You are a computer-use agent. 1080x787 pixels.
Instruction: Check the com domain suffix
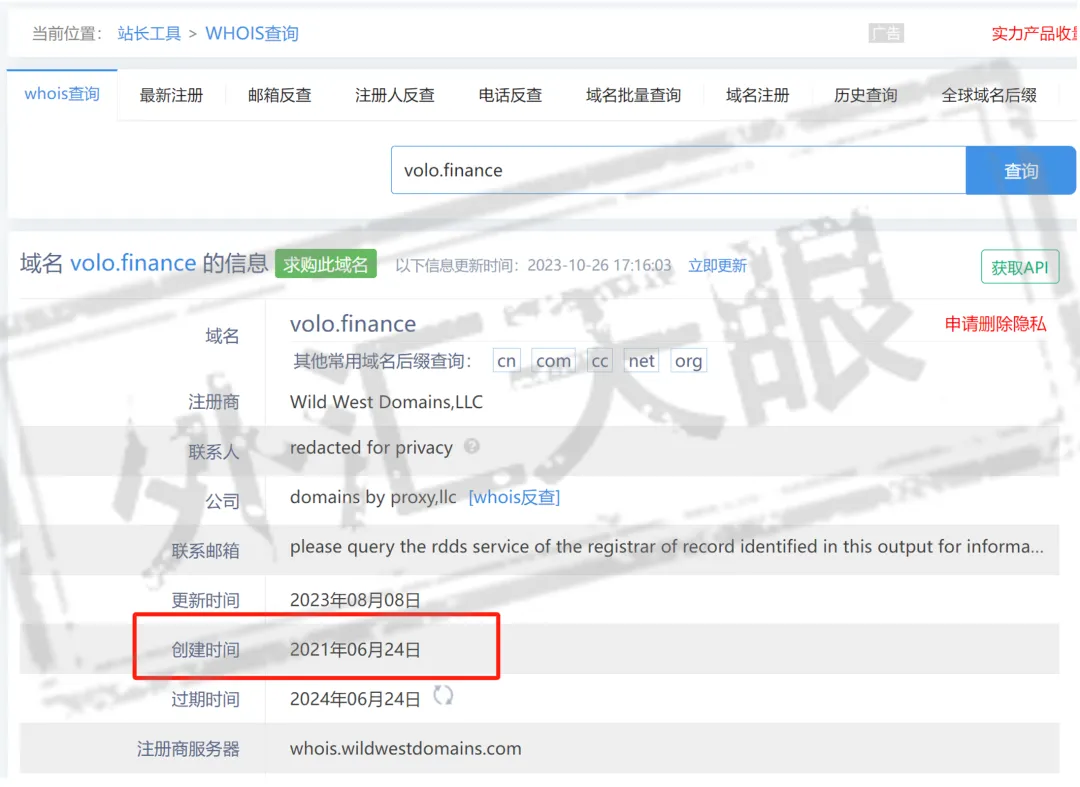(553, 361)
